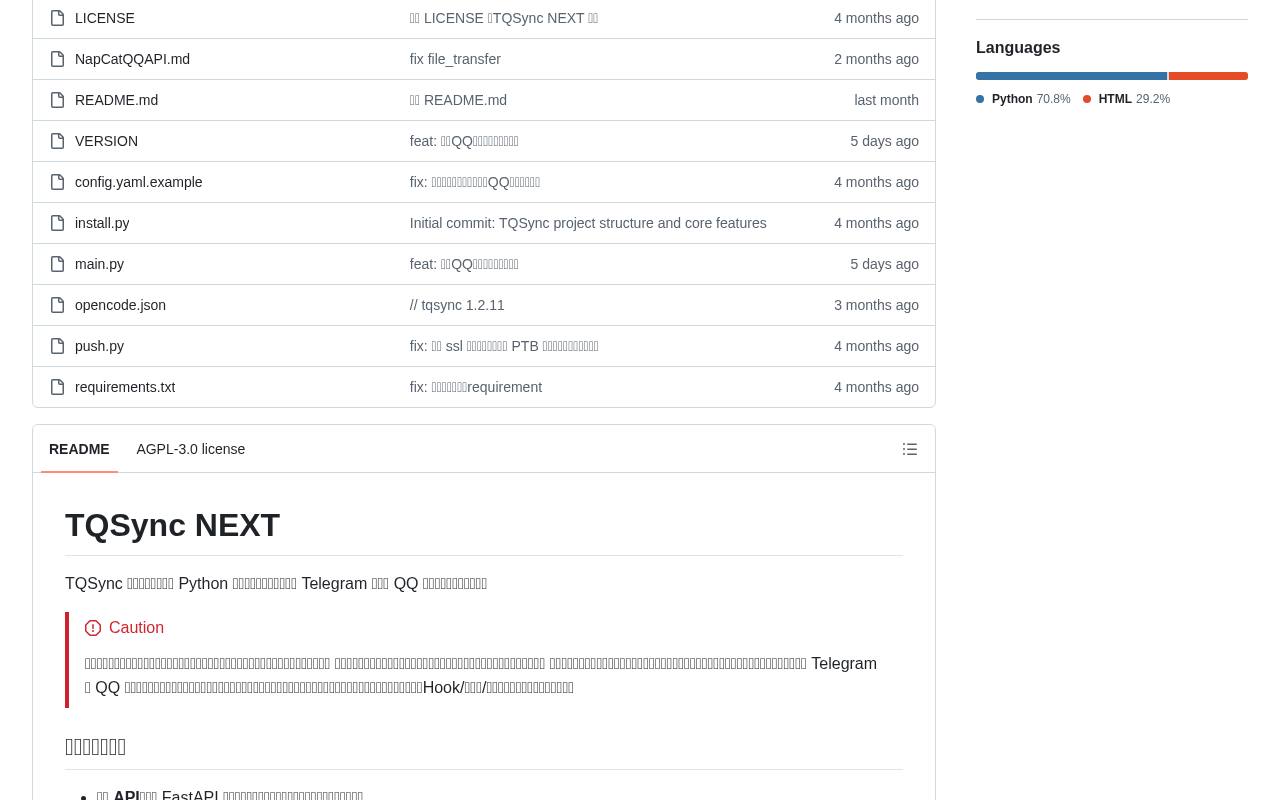This screenshot has width=1280, height=800.
Task: Click '4 months ago' timestamp for LICENSE
Action: pos(876,18)
